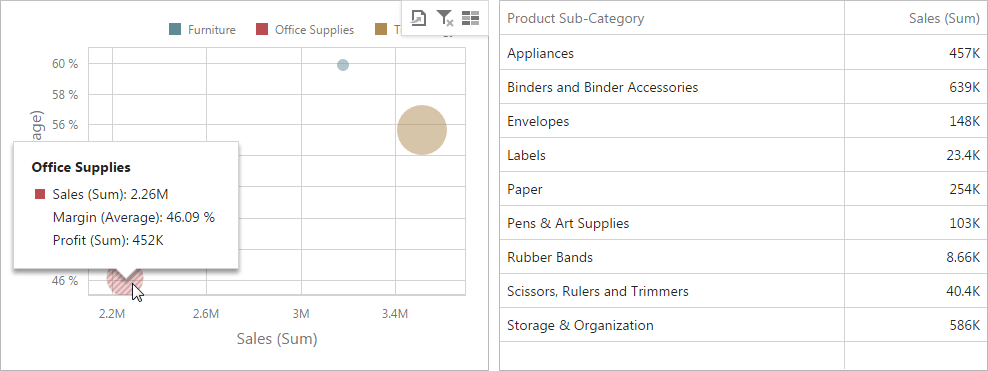Click the 148K sales value
The height and width of the screenshot is (371, 988).
pos(964,121)
